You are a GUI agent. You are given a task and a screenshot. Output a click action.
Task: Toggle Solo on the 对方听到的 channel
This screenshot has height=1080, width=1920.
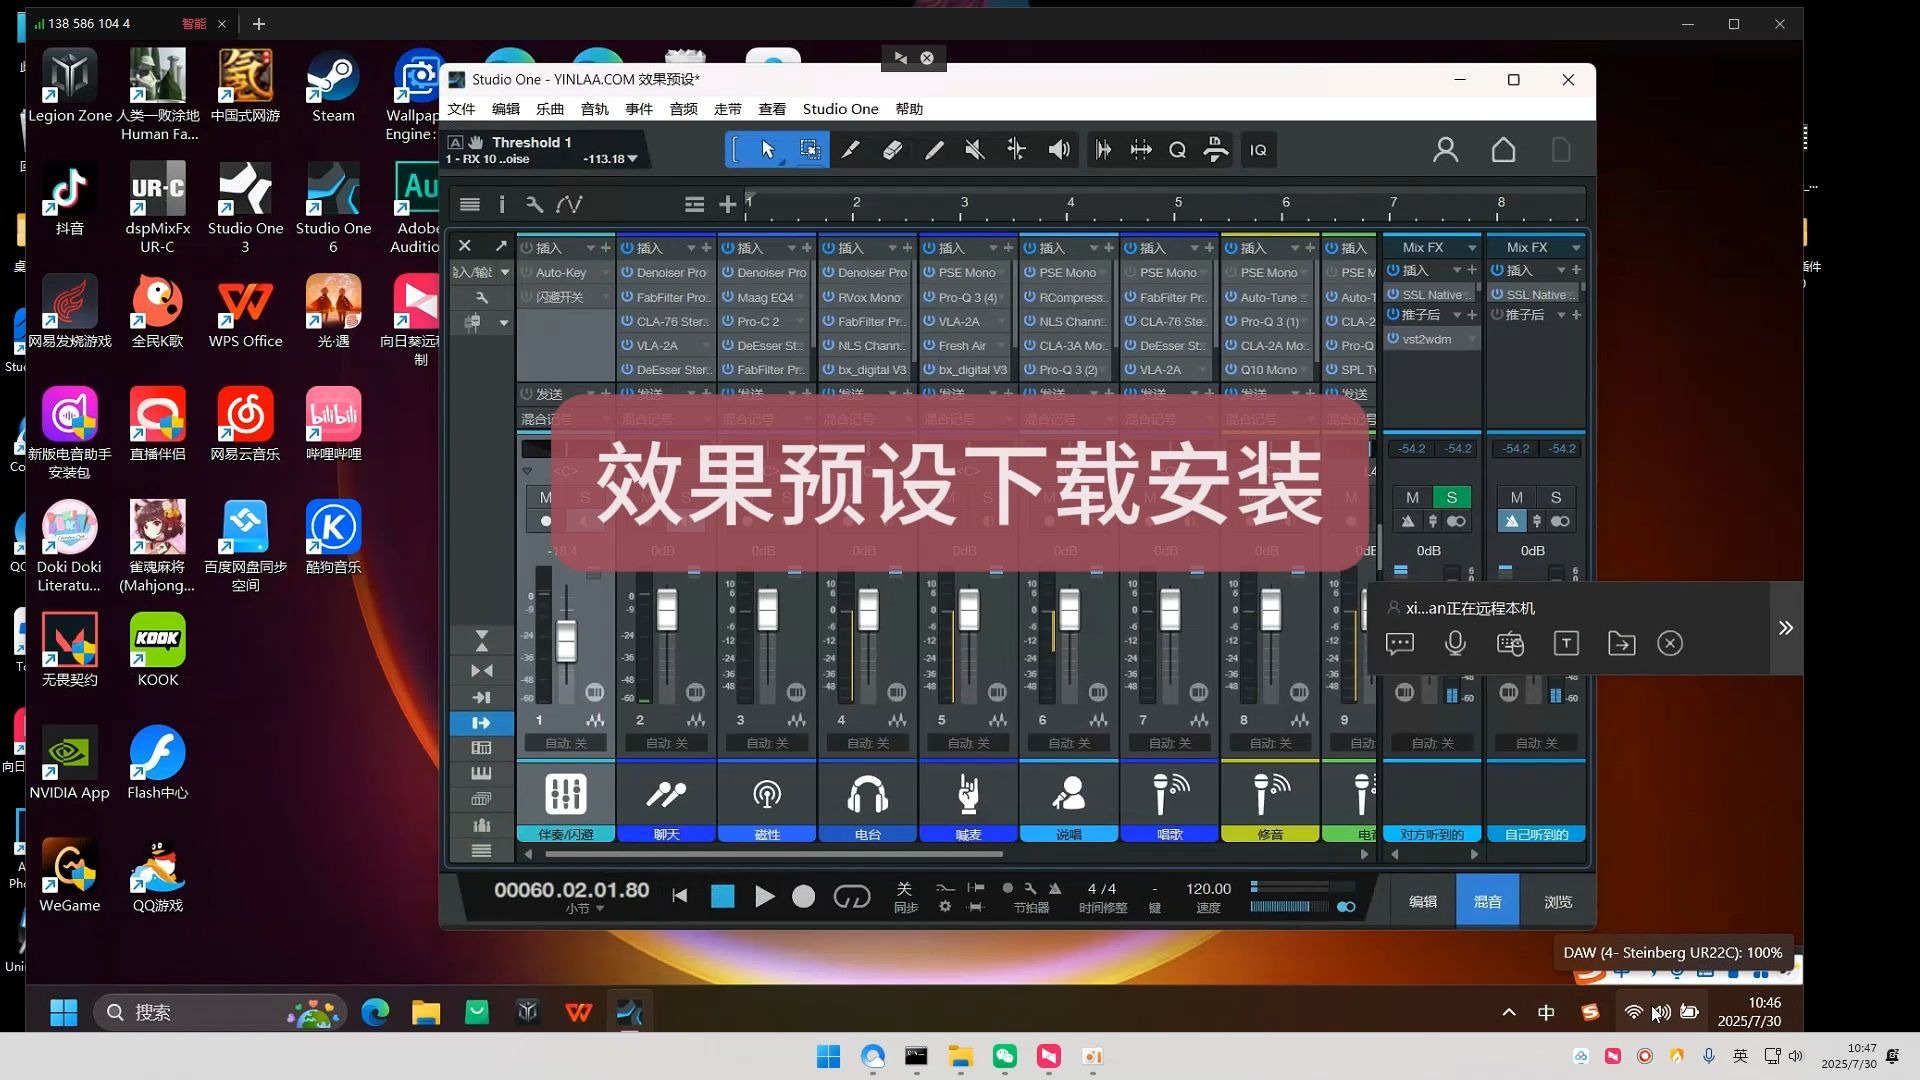point(1451,497)
